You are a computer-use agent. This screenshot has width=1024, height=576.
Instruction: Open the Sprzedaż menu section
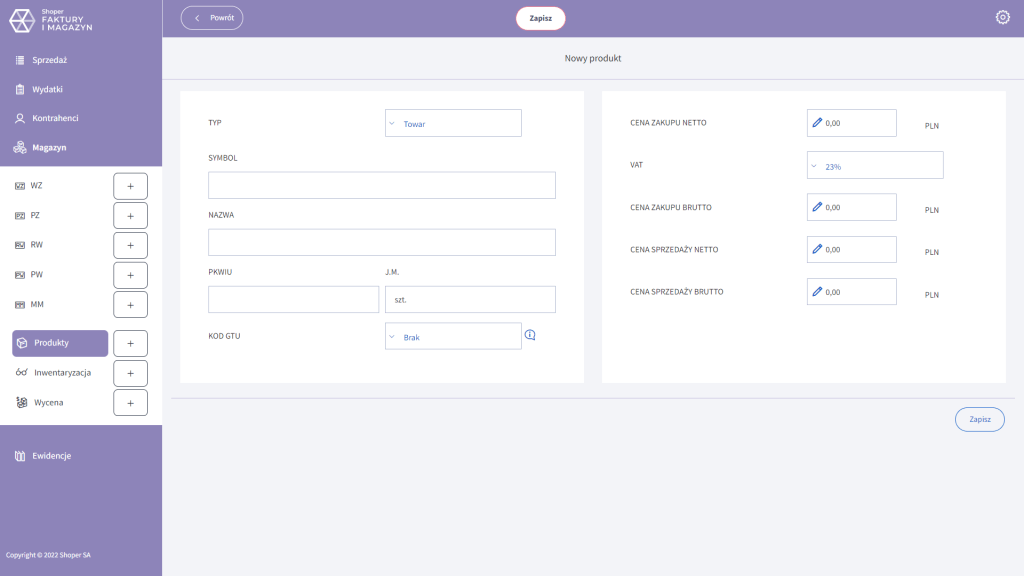coord(49,60)
